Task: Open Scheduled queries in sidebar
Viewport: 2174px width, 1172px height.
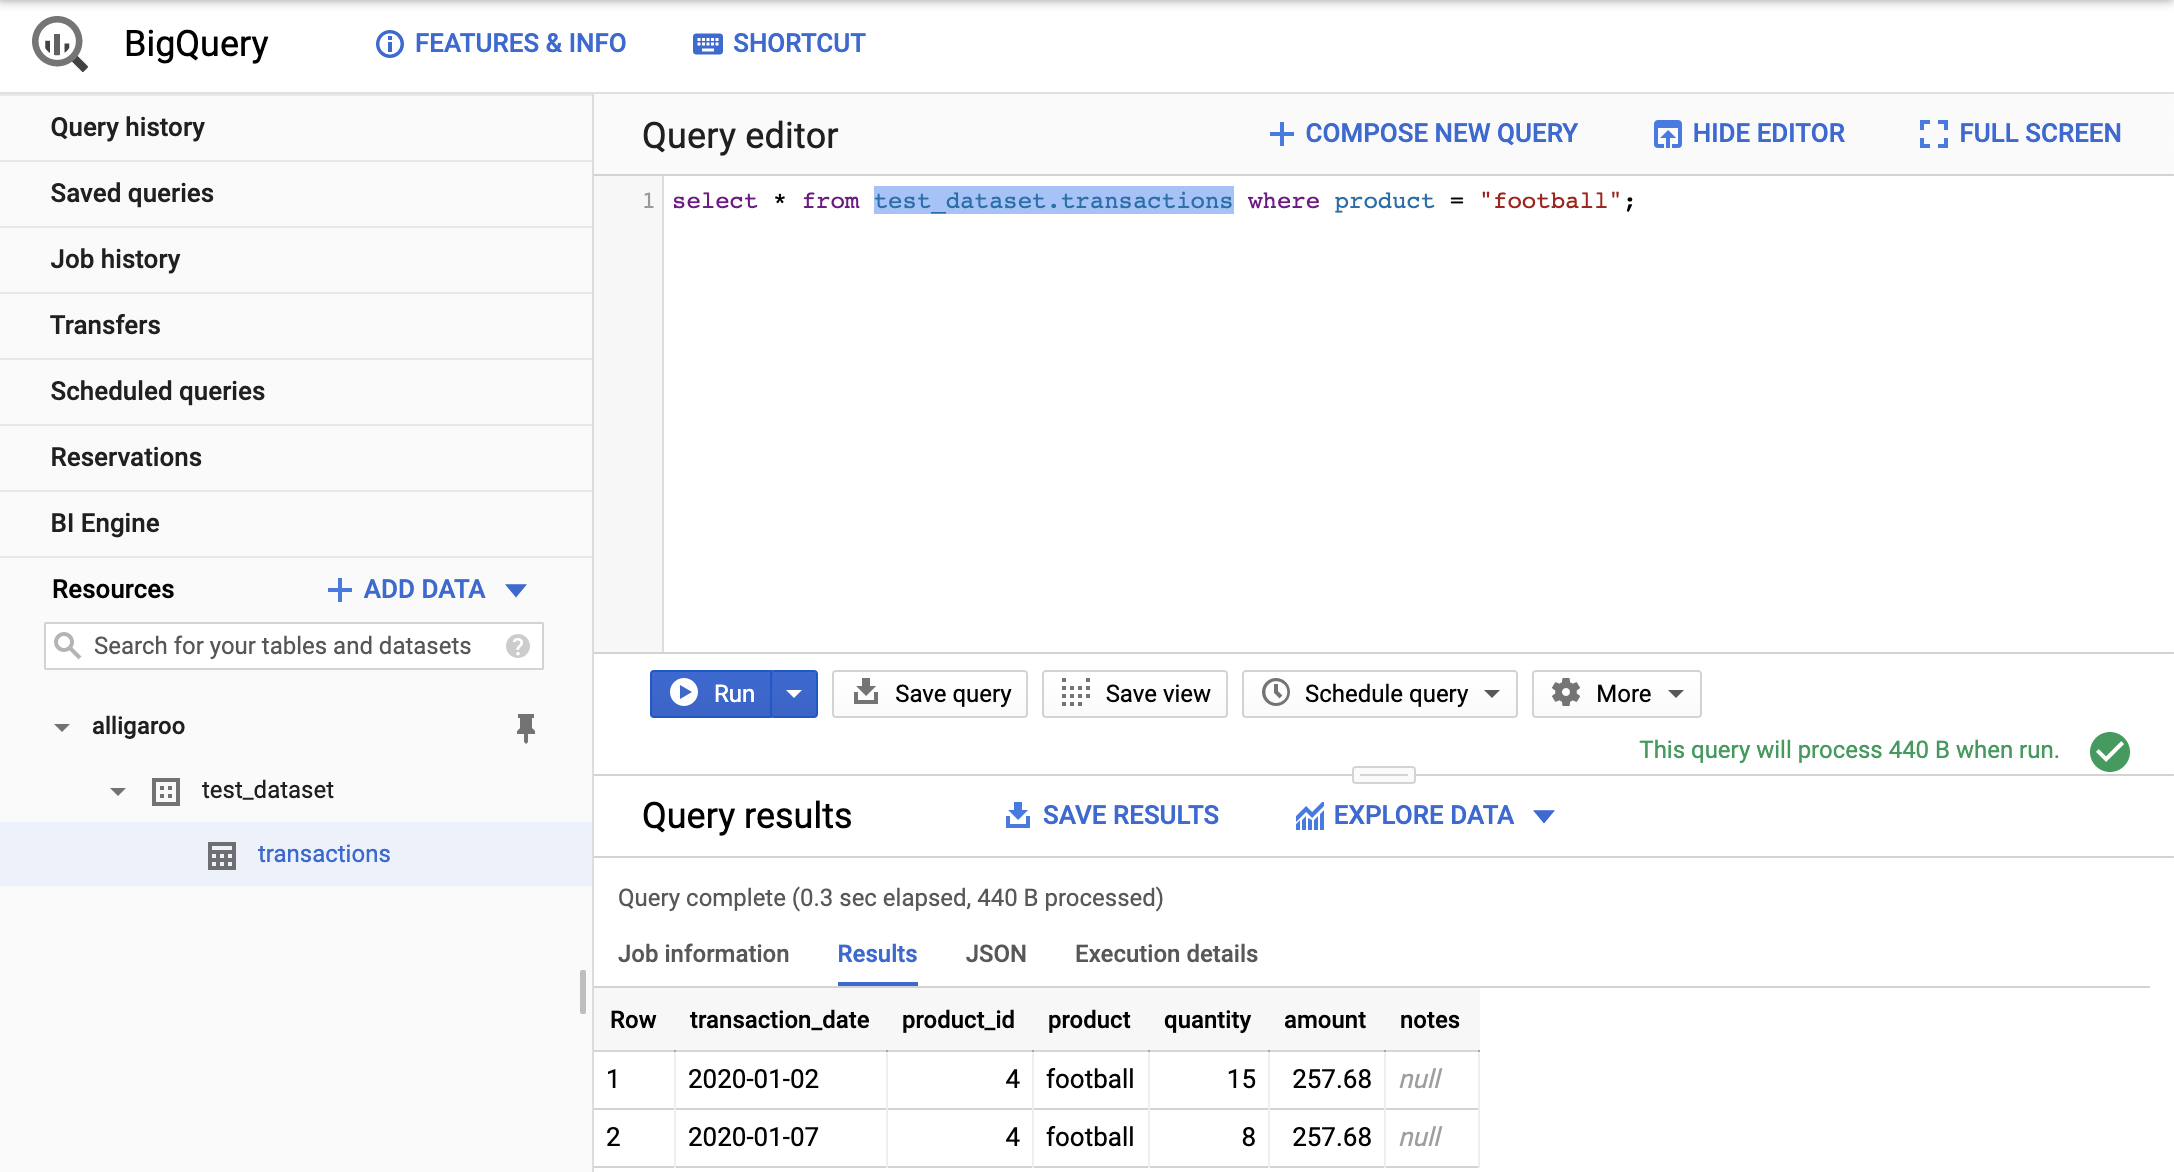Action: tap(296, 391)
